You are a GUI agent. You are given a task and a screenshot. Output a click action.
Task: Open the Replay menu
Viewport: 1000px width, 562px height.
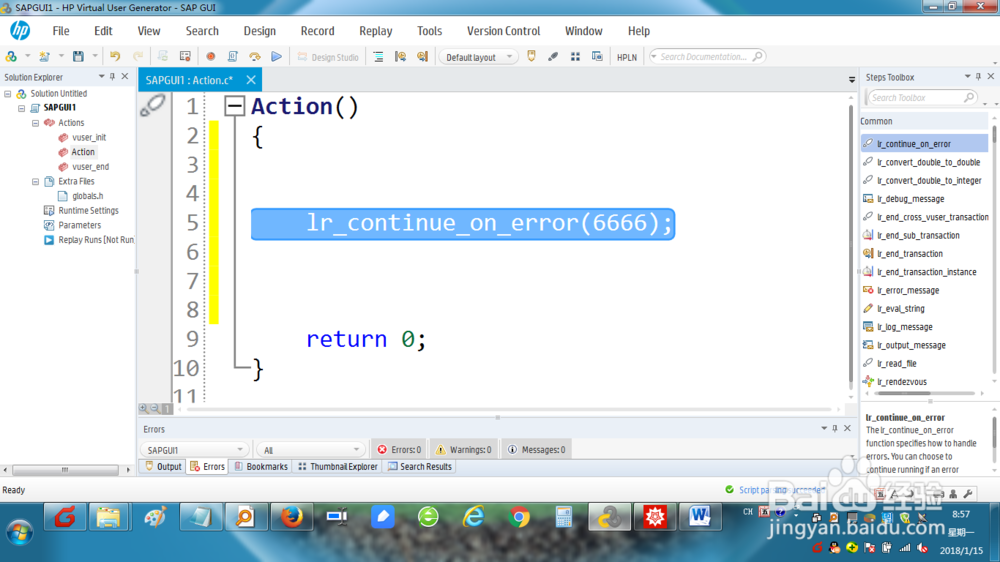[376, 31]
